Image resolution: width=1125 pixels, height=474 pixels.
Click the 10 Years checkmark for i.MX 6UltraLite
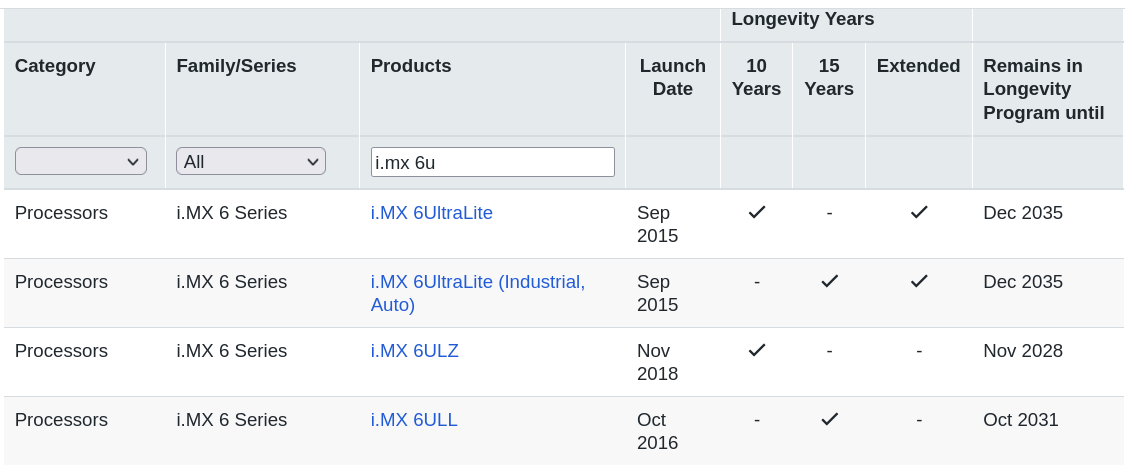point(757,212)
